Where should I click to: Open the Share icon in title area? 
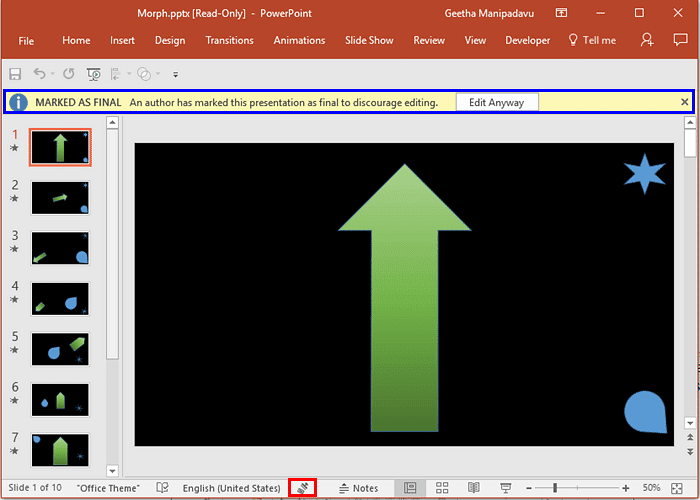(x=648, y=40)
